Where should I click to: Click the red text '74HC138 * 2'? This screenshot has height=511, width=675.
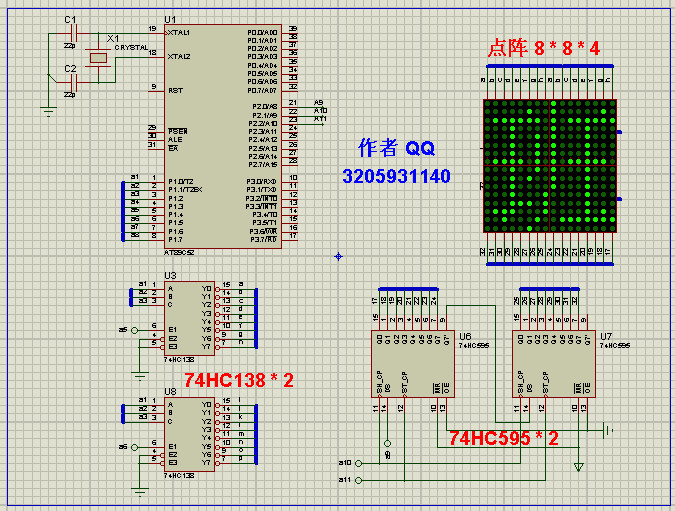coord(239,380)
